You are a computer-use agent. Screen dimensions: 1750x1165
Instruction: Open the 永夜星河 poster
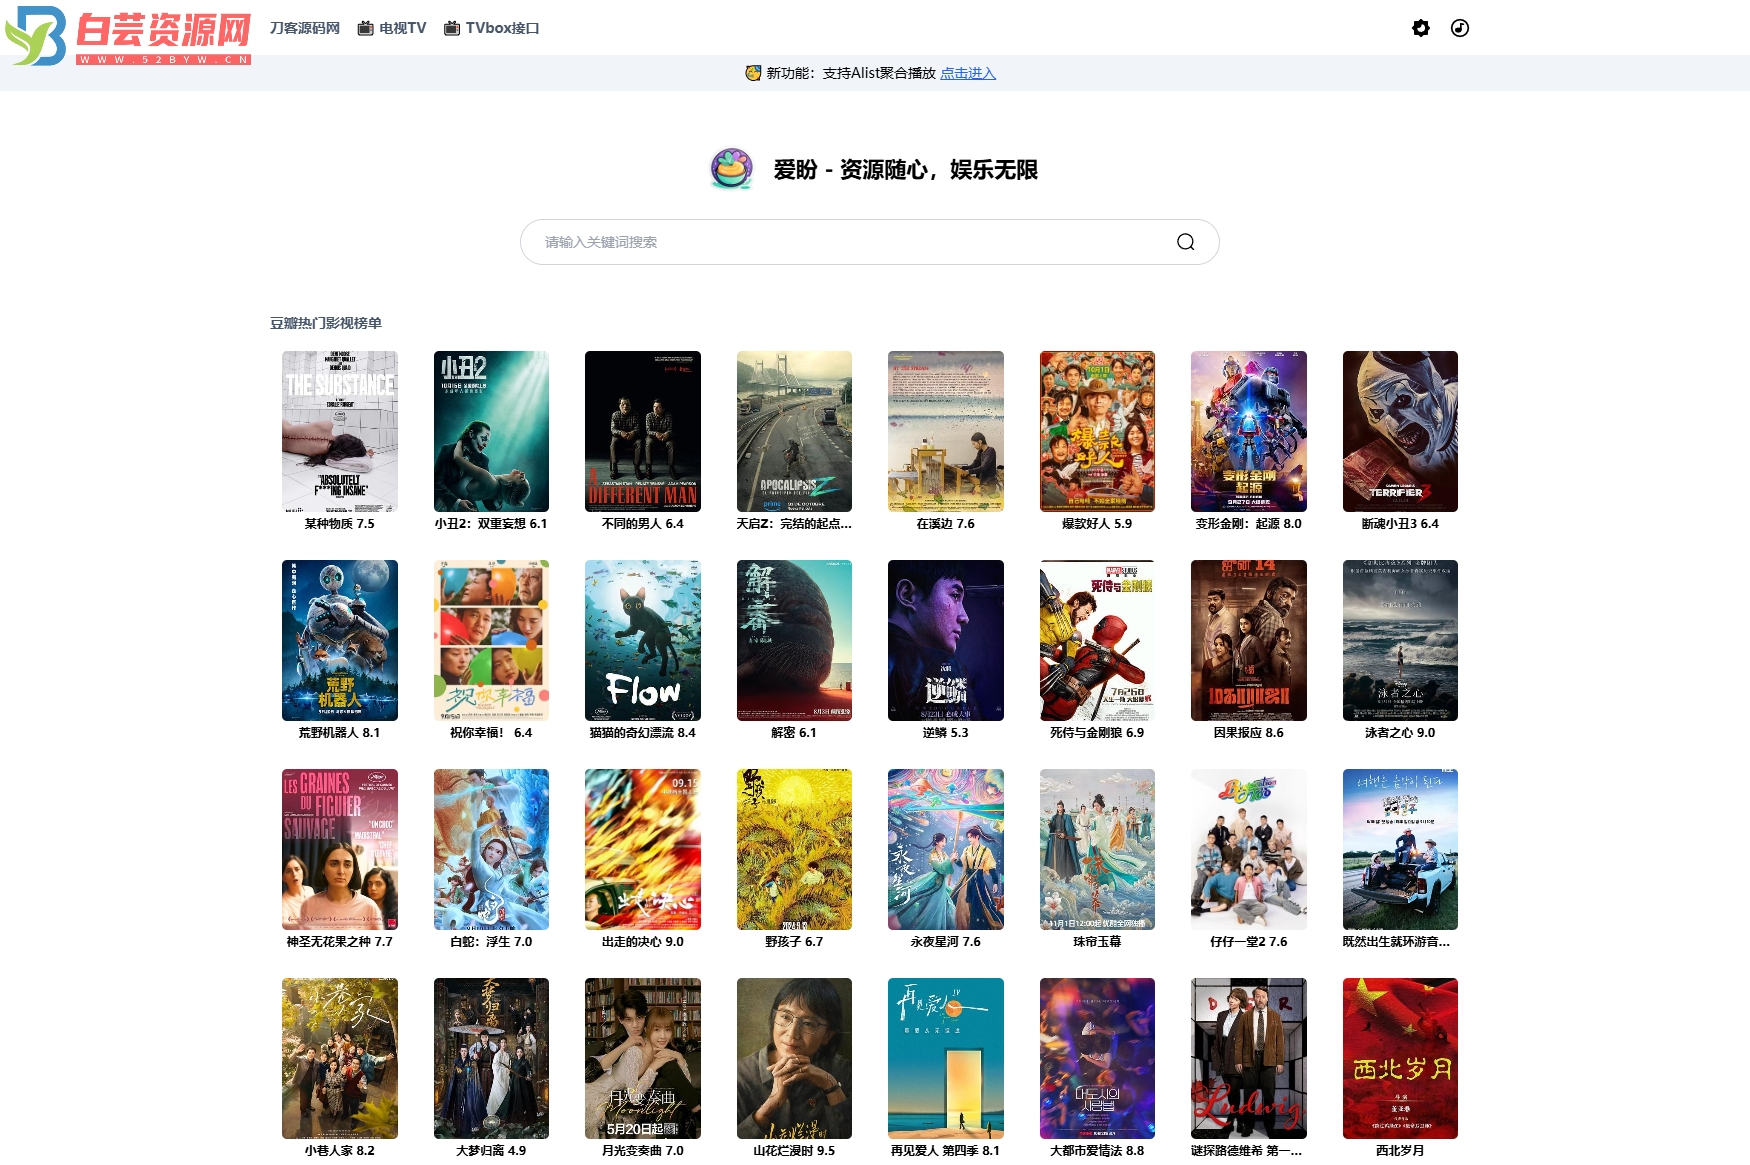pyautogui.click(x=946, y=849)
